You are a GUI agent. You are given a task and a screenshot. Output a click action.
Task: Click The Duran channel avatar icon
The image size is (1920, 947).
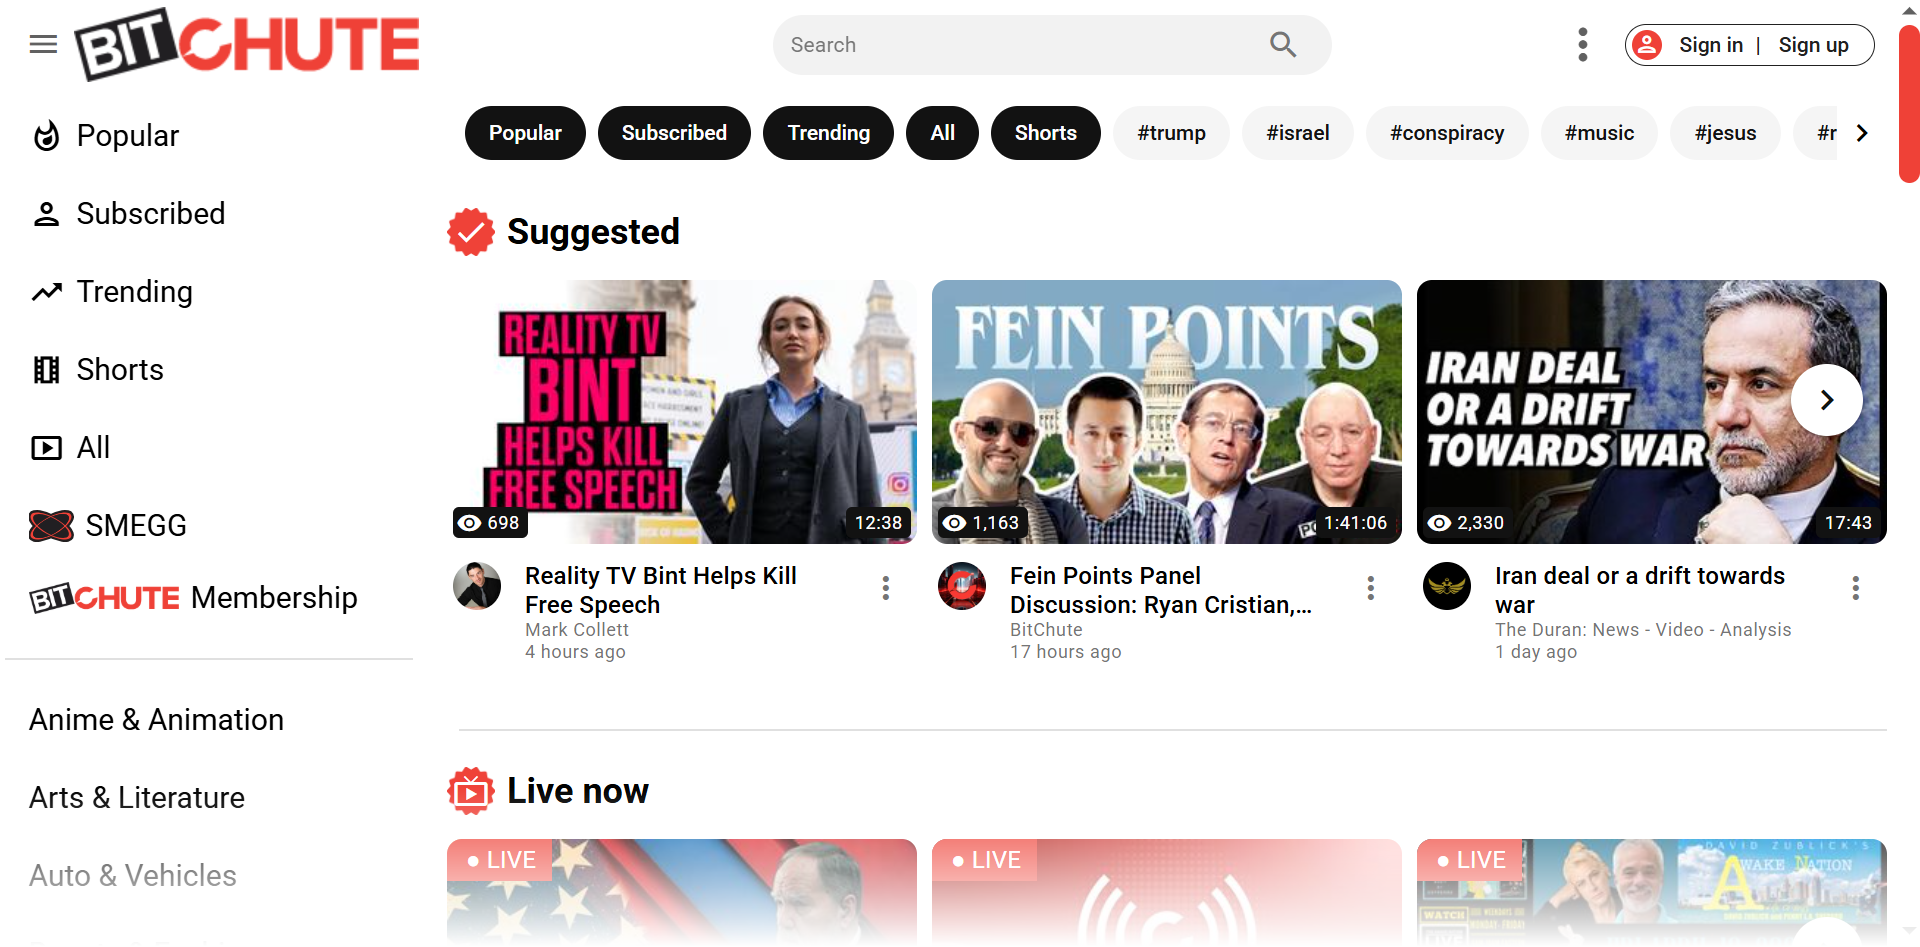(1447, 586)
